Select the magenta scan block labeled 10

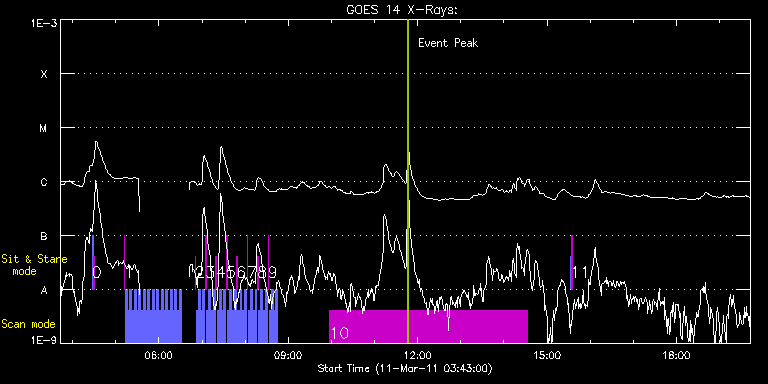[428, 326]
